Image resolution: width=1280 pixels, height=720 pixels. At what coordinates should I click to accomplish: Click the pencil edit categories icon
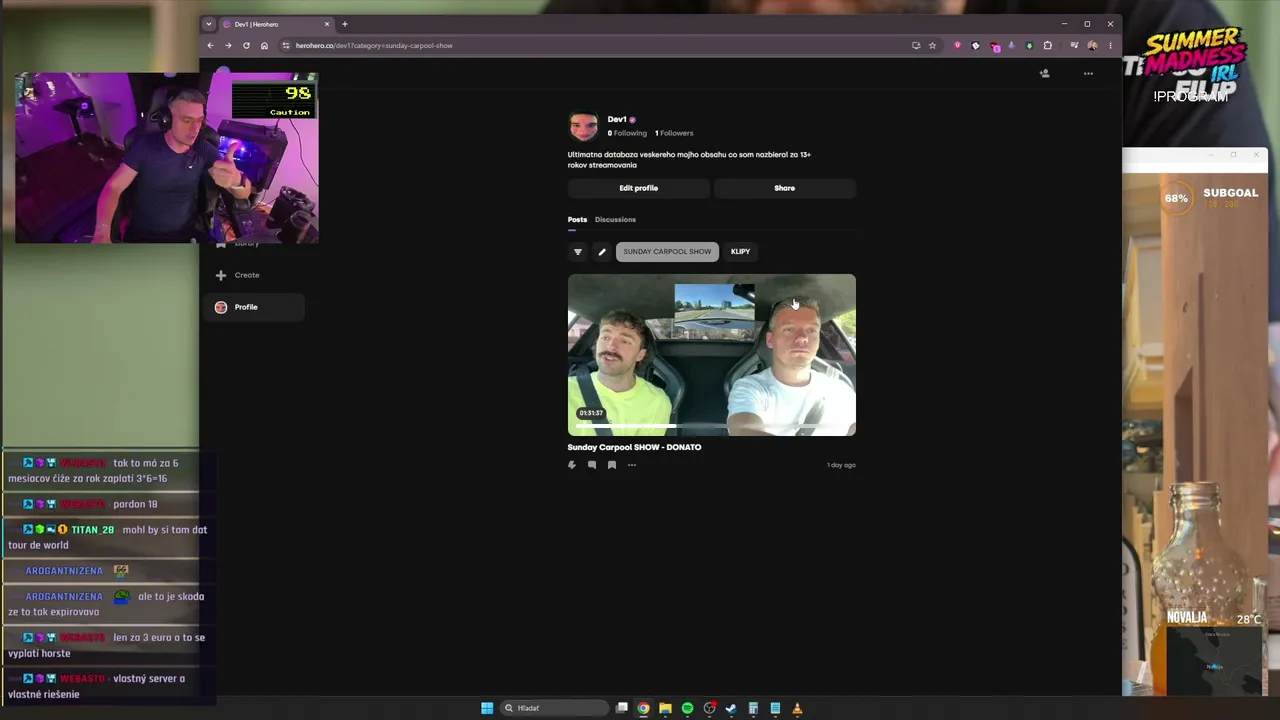pos(602,252)
